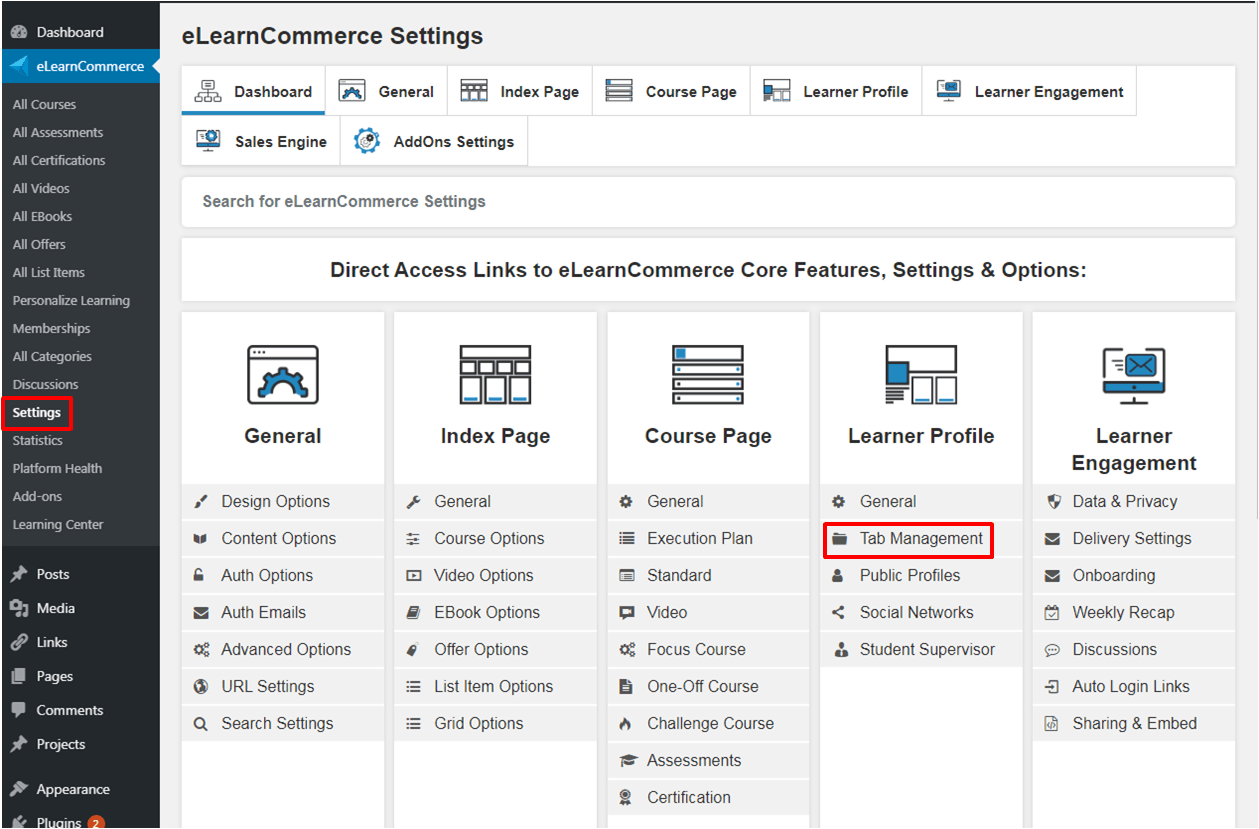Open Settings in the eLearnCommerce sidebar
This screenshot has height=829, width=1259.
(x=37, y=413)
